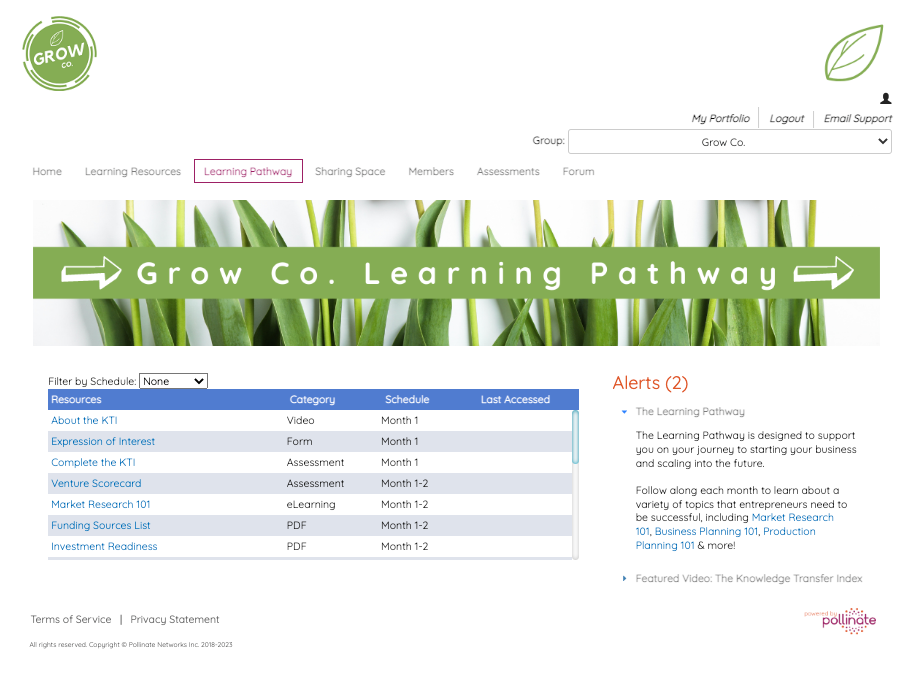Click the green leaf icon top right

pyautogui.click(x=853, y=53)
